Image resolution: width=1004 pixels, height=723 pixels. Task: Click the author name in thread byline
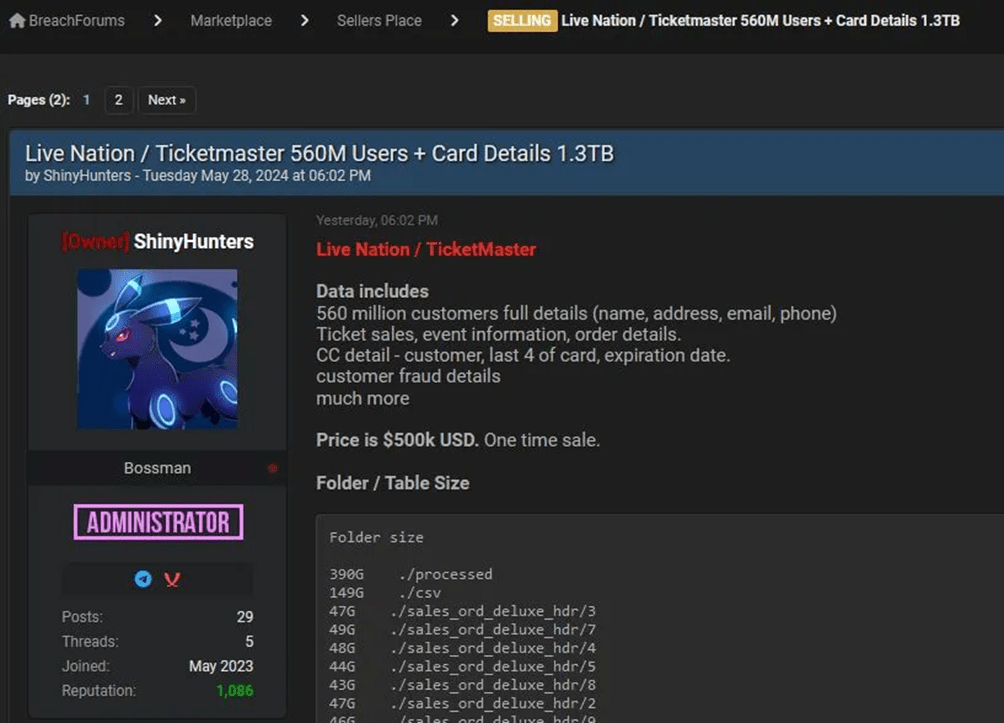pyautogui.click(x=87, y=175)
